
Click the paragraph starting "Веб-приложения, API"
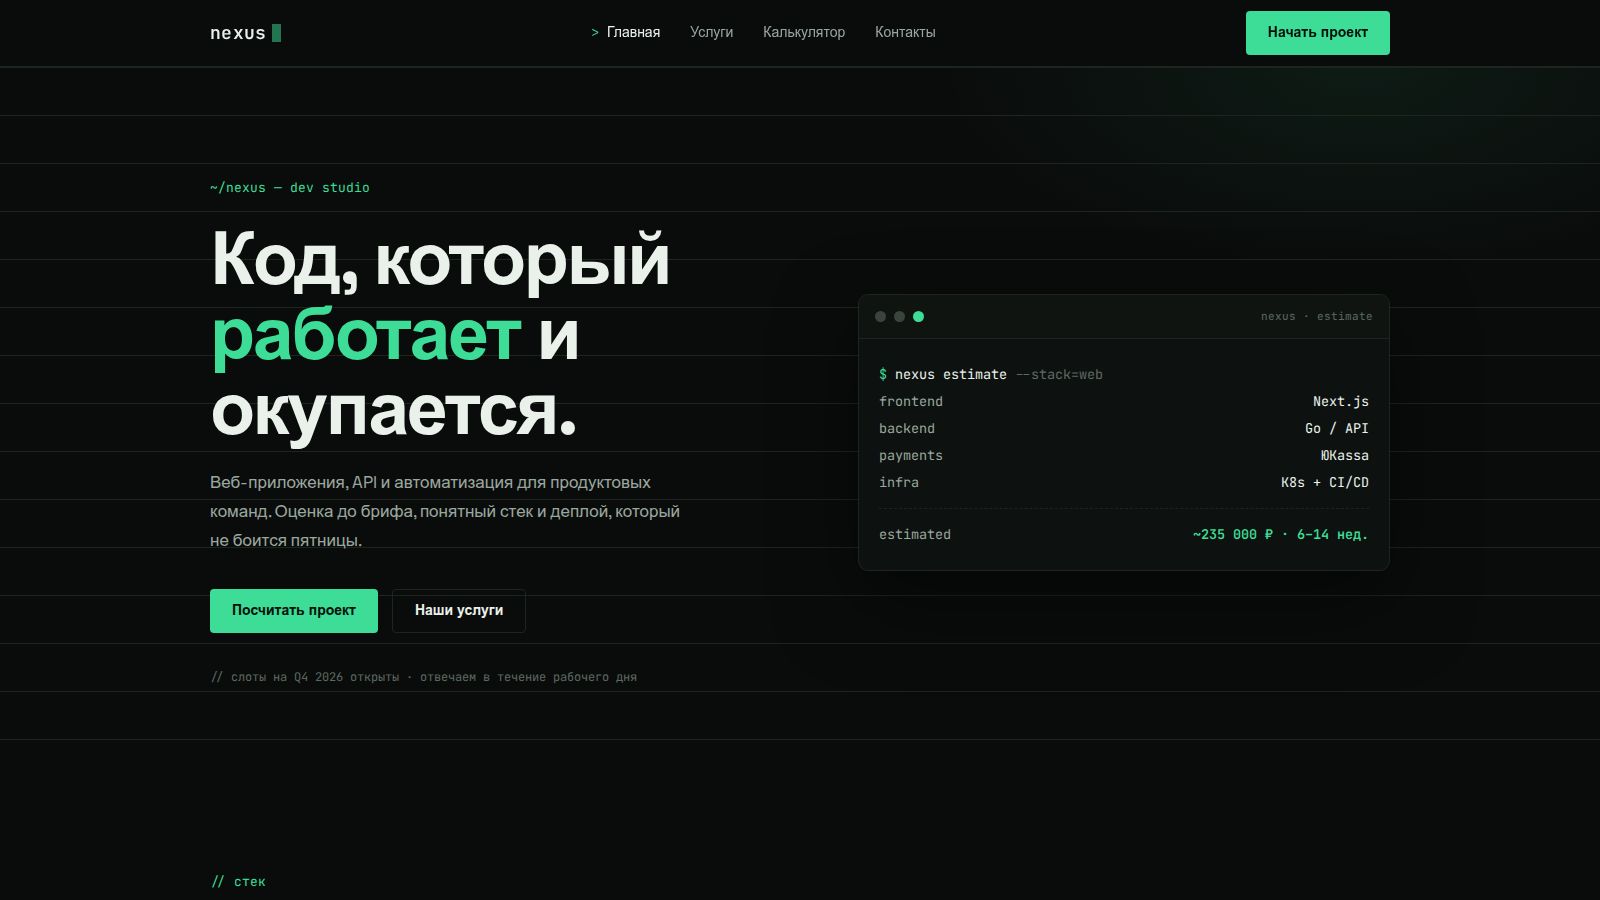pyautogui.click(x=445, y=511)
